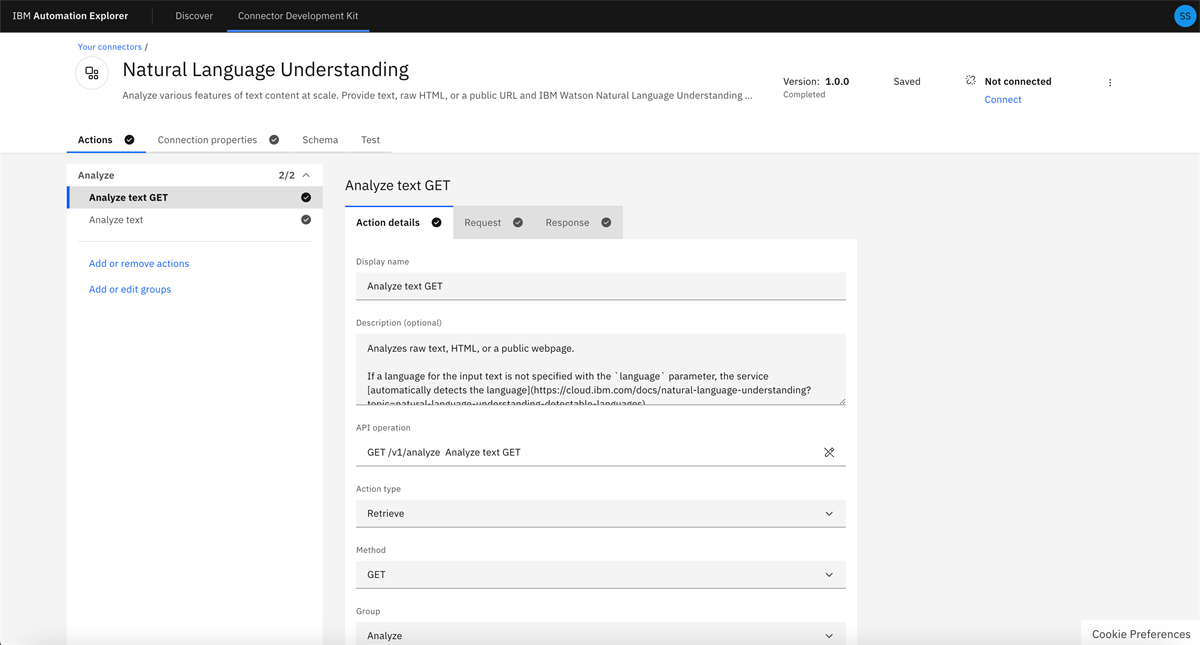Click Add or edit groups link

(130, 290)
